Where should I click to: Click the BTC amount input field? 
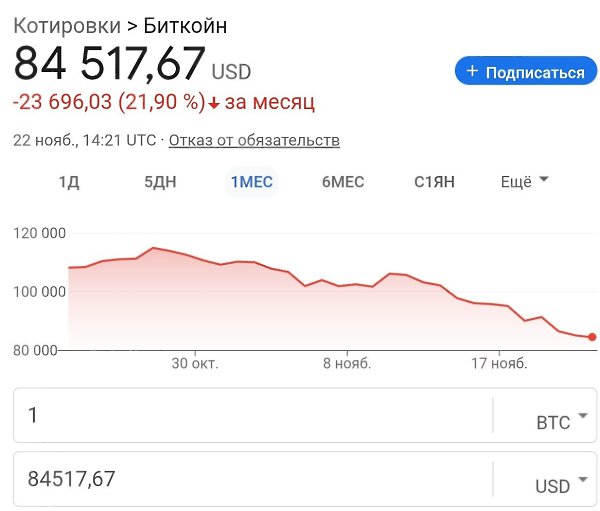250,414
